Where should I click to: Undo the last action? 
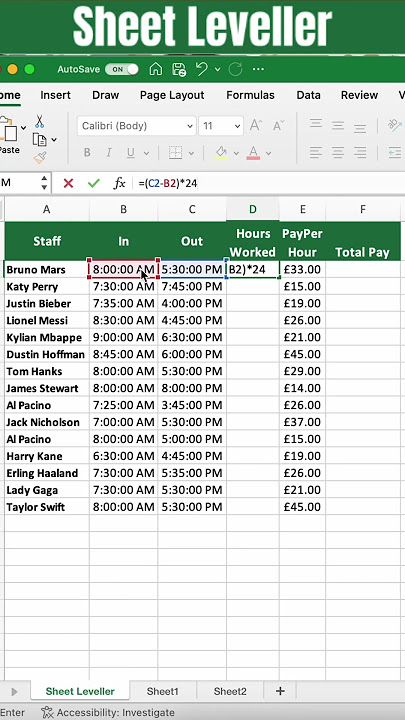click(201, 69)
